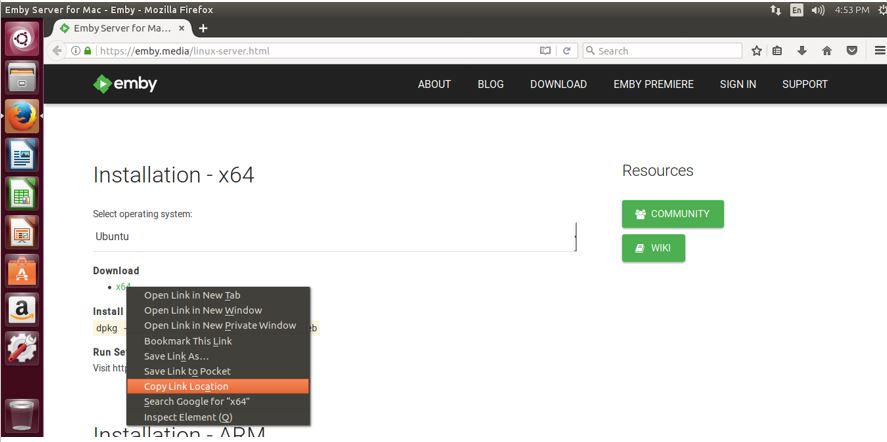Image resolution: width=887 pixels, height=442 pixels.
Task: Click the green COMMUNITY button
Action: 673,214
